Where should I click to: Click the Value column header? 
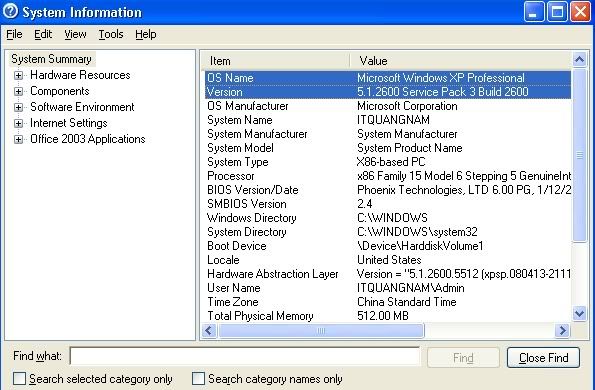(x=460, y=61)
